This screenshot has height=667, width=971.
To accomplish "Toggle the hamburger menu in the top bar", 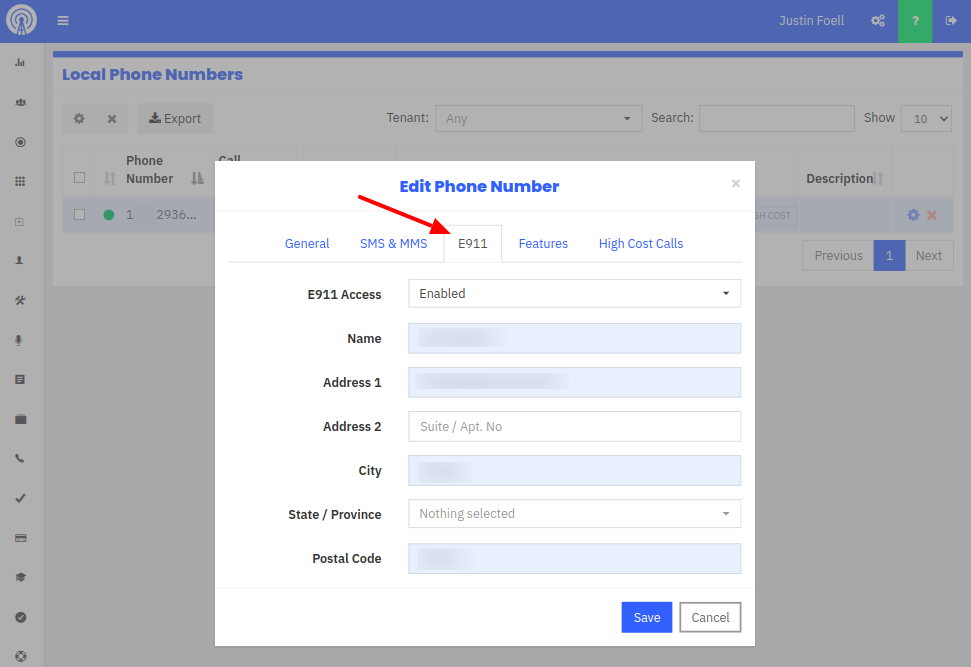I will [63, 21].
